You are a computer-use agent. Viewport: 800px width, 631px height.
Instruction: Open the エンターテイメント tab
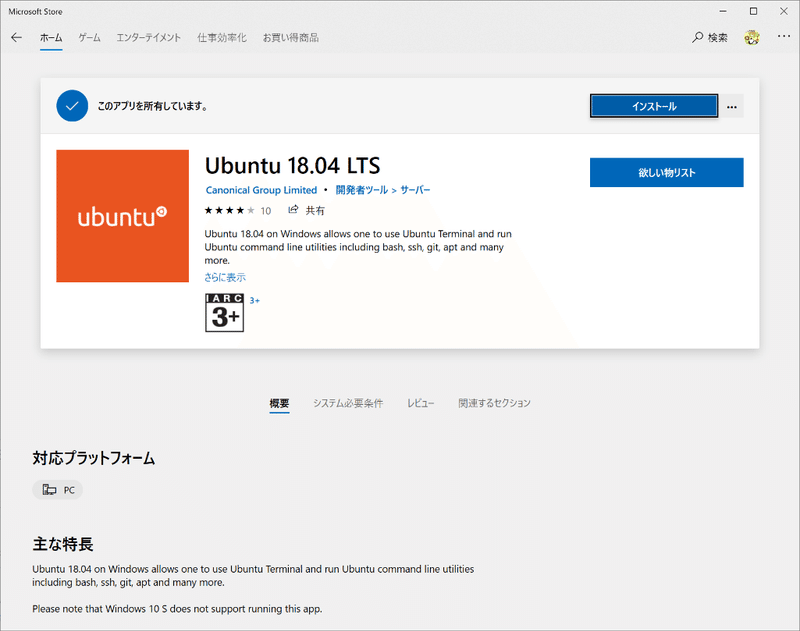[148, 38]
